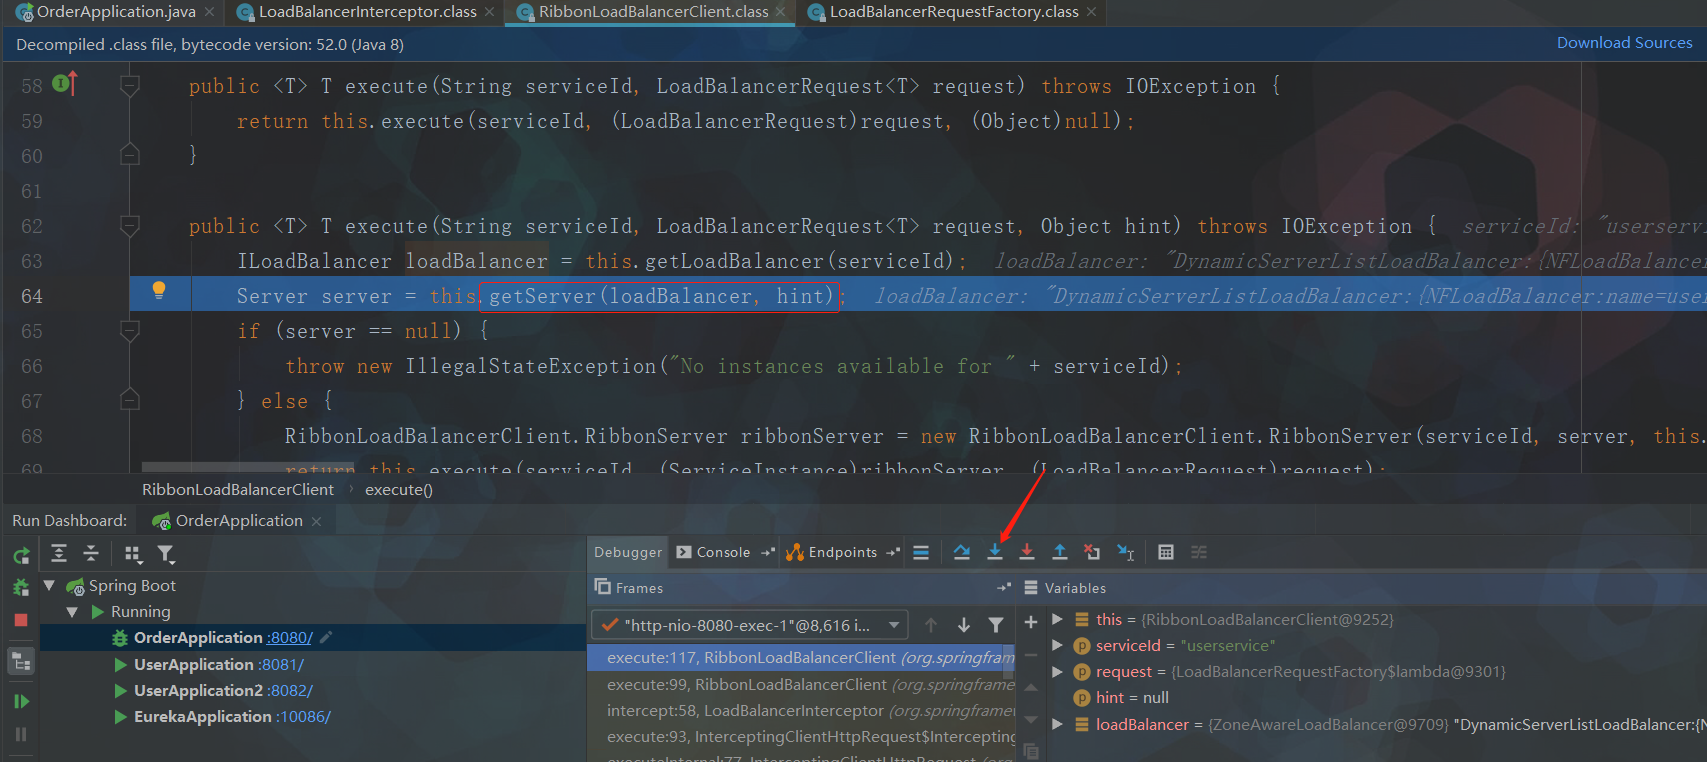Click the intention light bulb on line 64
The width and height of the screenshot is (1707, 762).
click(x=158, y=290)
